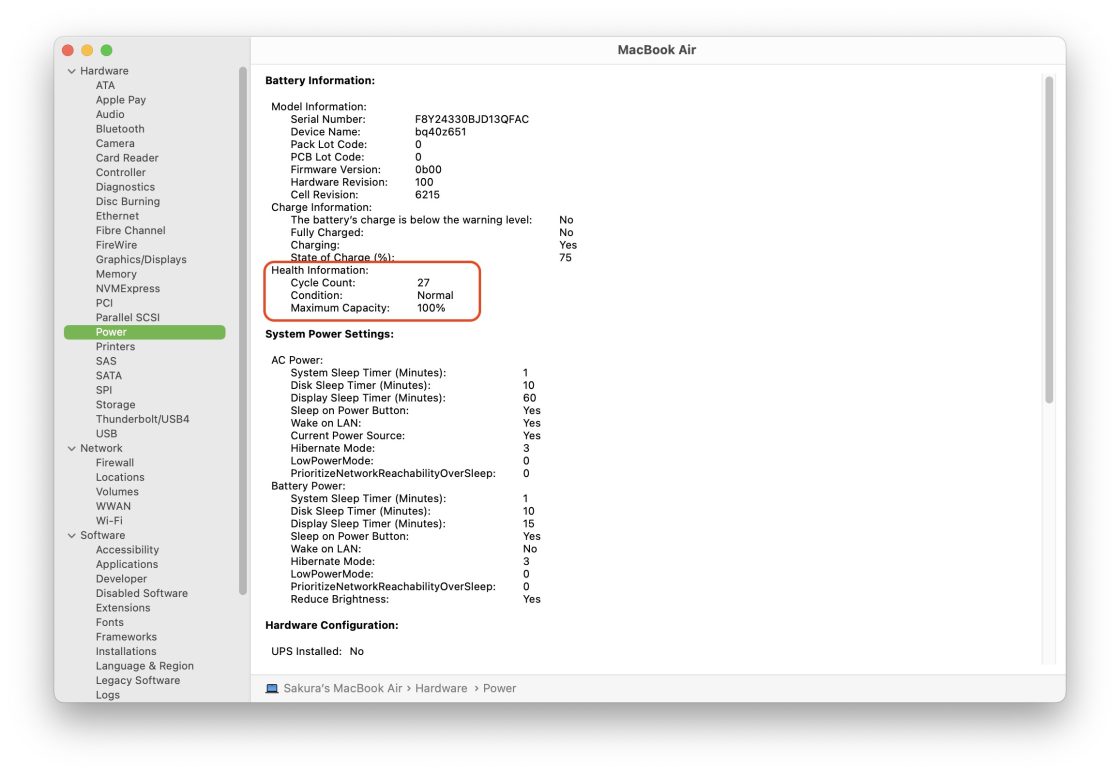Select Power in the breadcrumb path
The height and width of the screenshot is (774, 1120).
(500, 688)
